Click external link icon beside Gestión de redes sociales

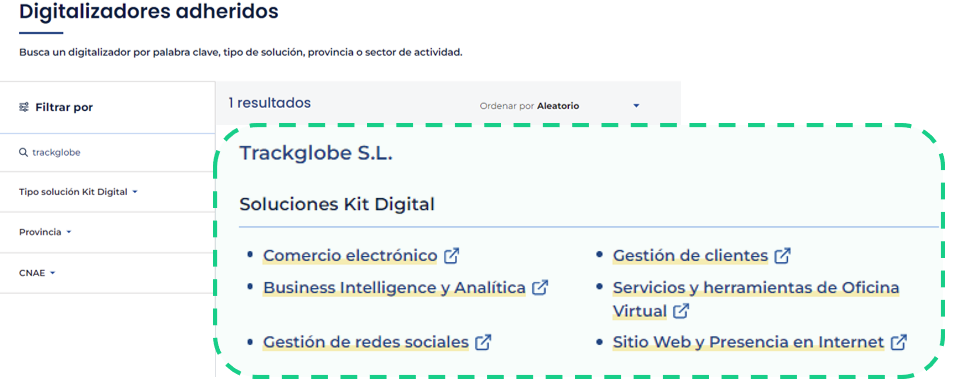483,343
